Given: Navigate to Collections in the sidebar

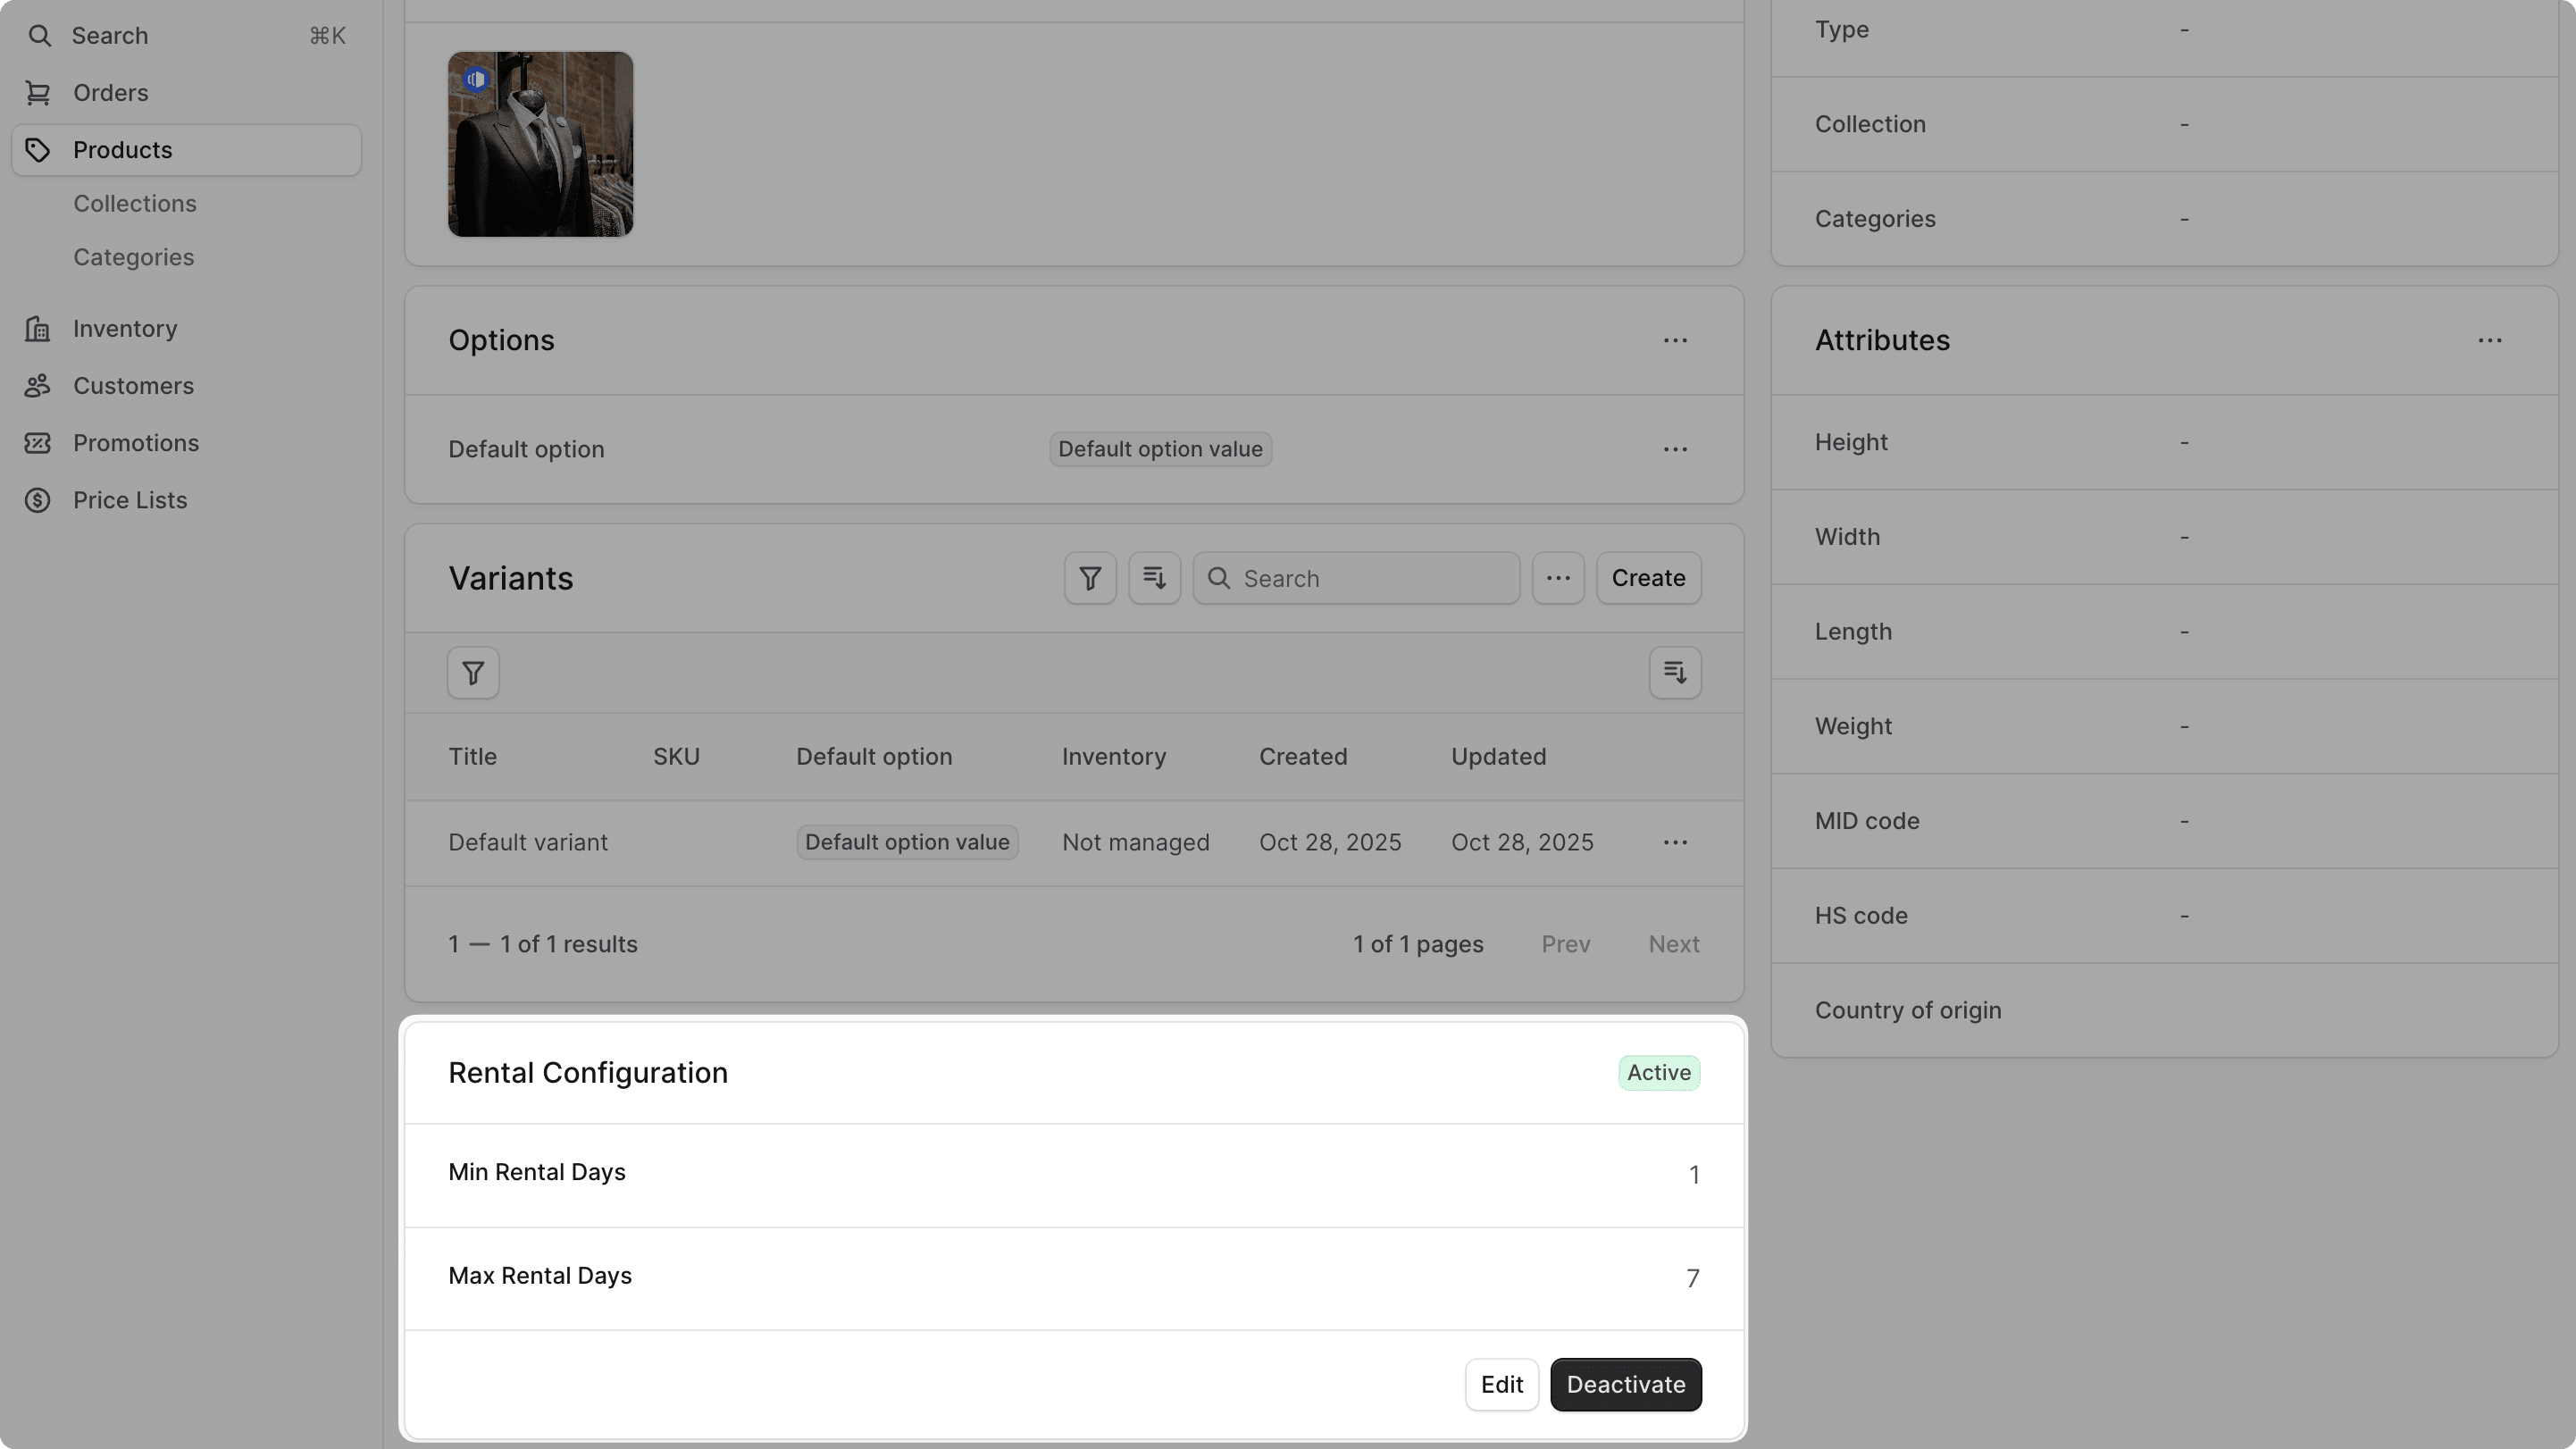Looking at the screenshot, I should pyautogui.click(x=135, y=203).
